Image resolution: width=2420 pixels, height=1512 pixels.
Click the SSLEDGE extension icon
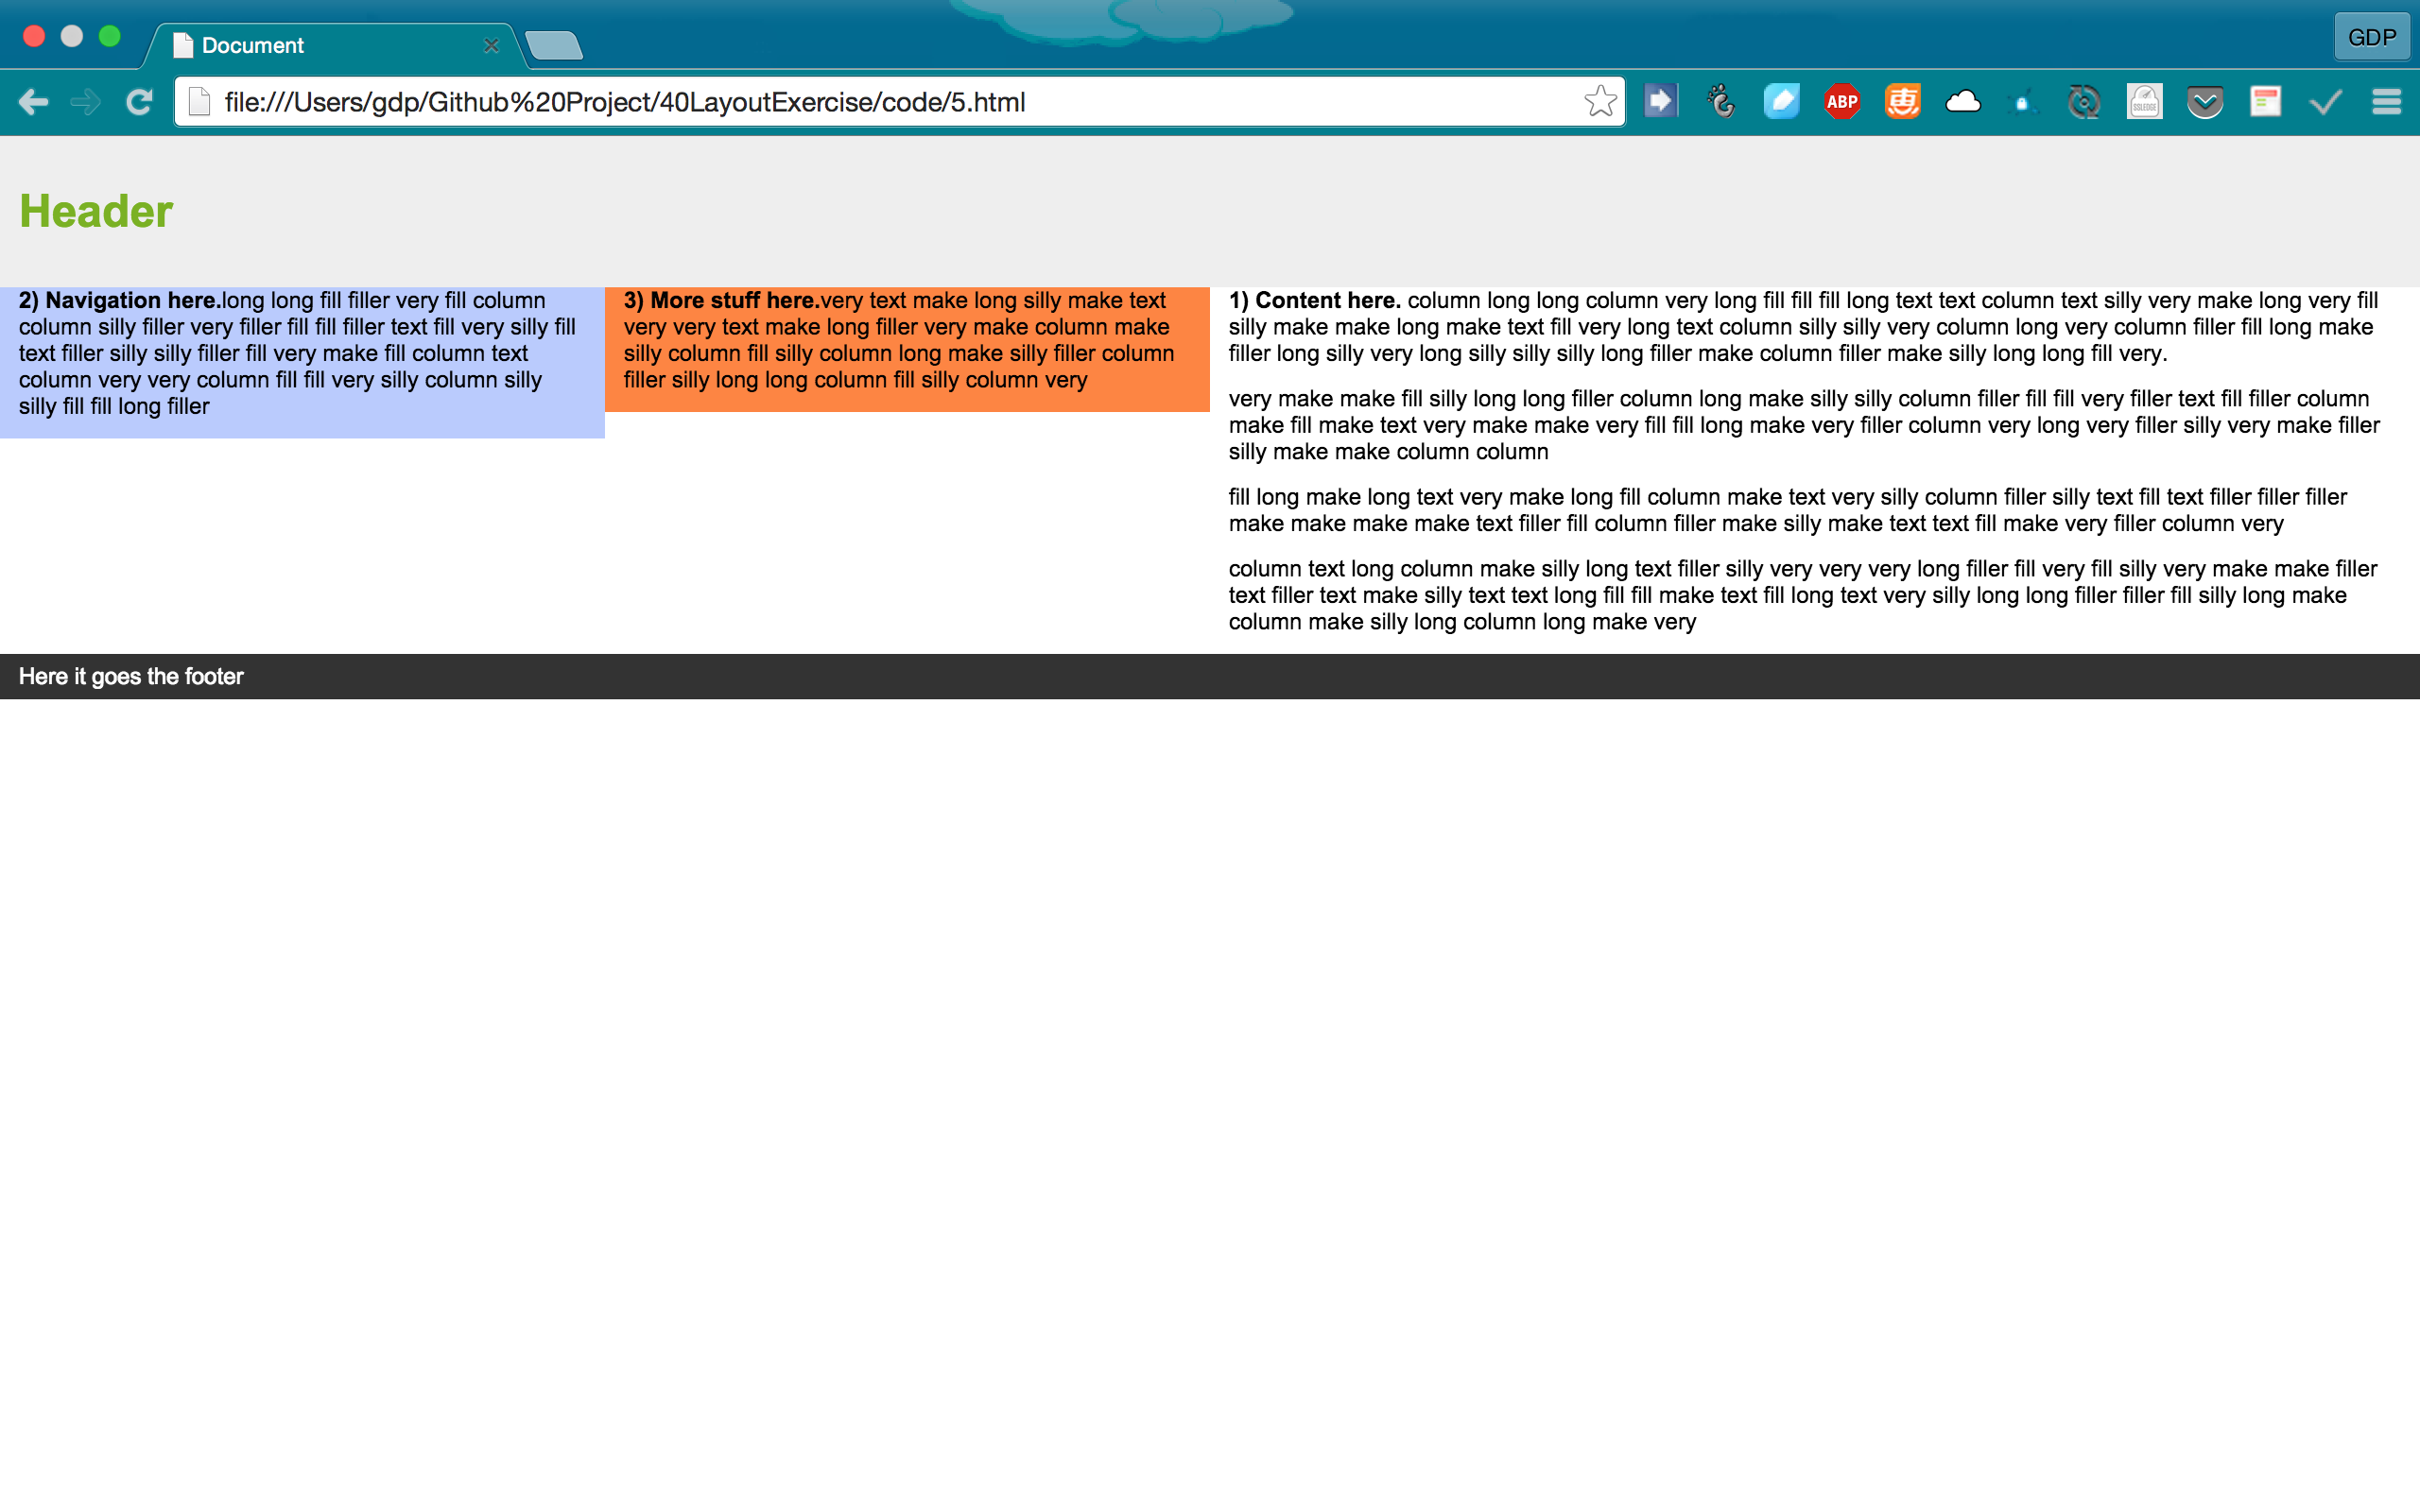pyautogui.click(x=2144, y=102)
